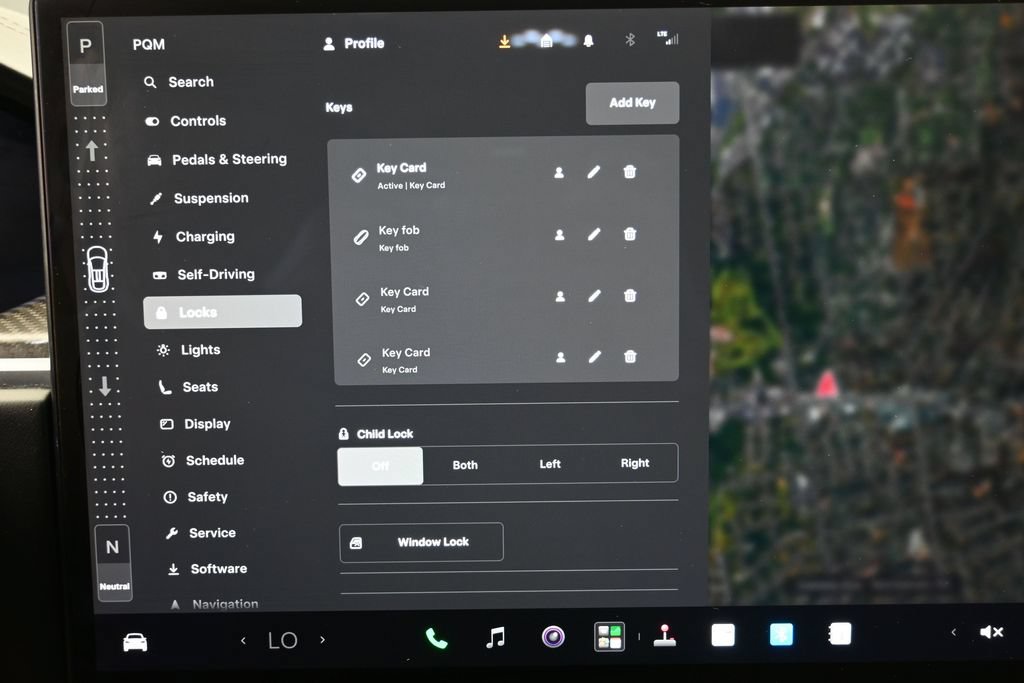This screenshot has width=1024, height=683.
Task: Tap the left chevron beside volume icon
Action: click(x=953, y=631)
